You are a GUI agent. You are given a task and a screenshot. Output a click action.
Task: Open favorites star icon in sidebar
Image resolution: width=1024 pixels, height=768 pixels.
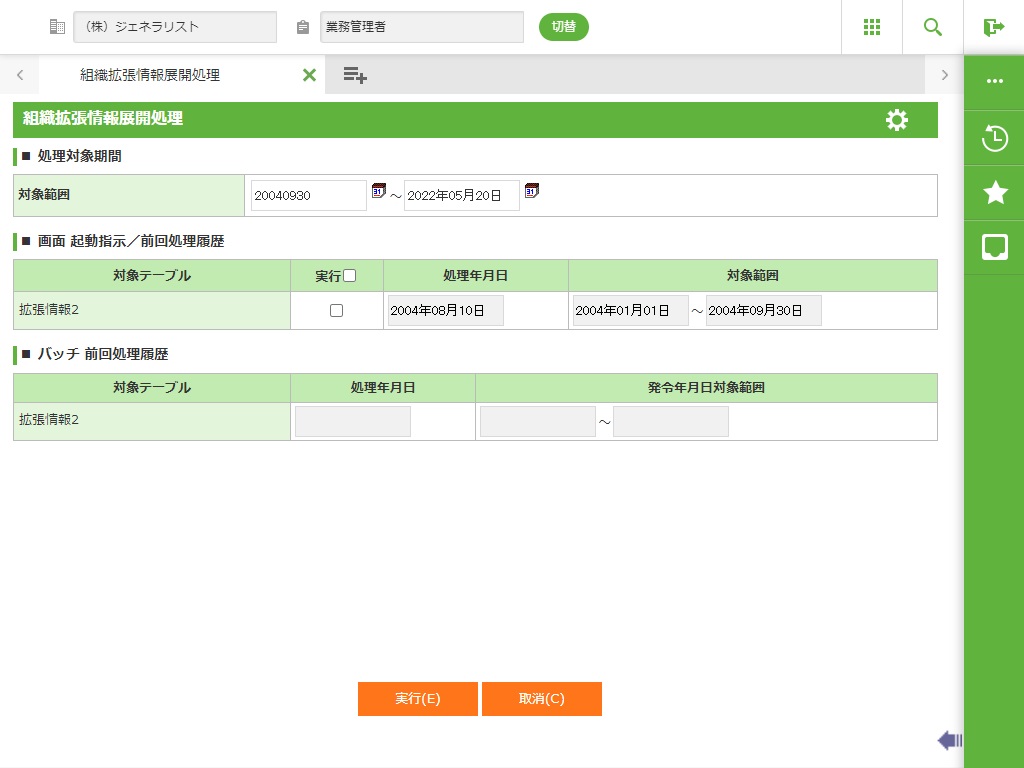click(994, 193)
